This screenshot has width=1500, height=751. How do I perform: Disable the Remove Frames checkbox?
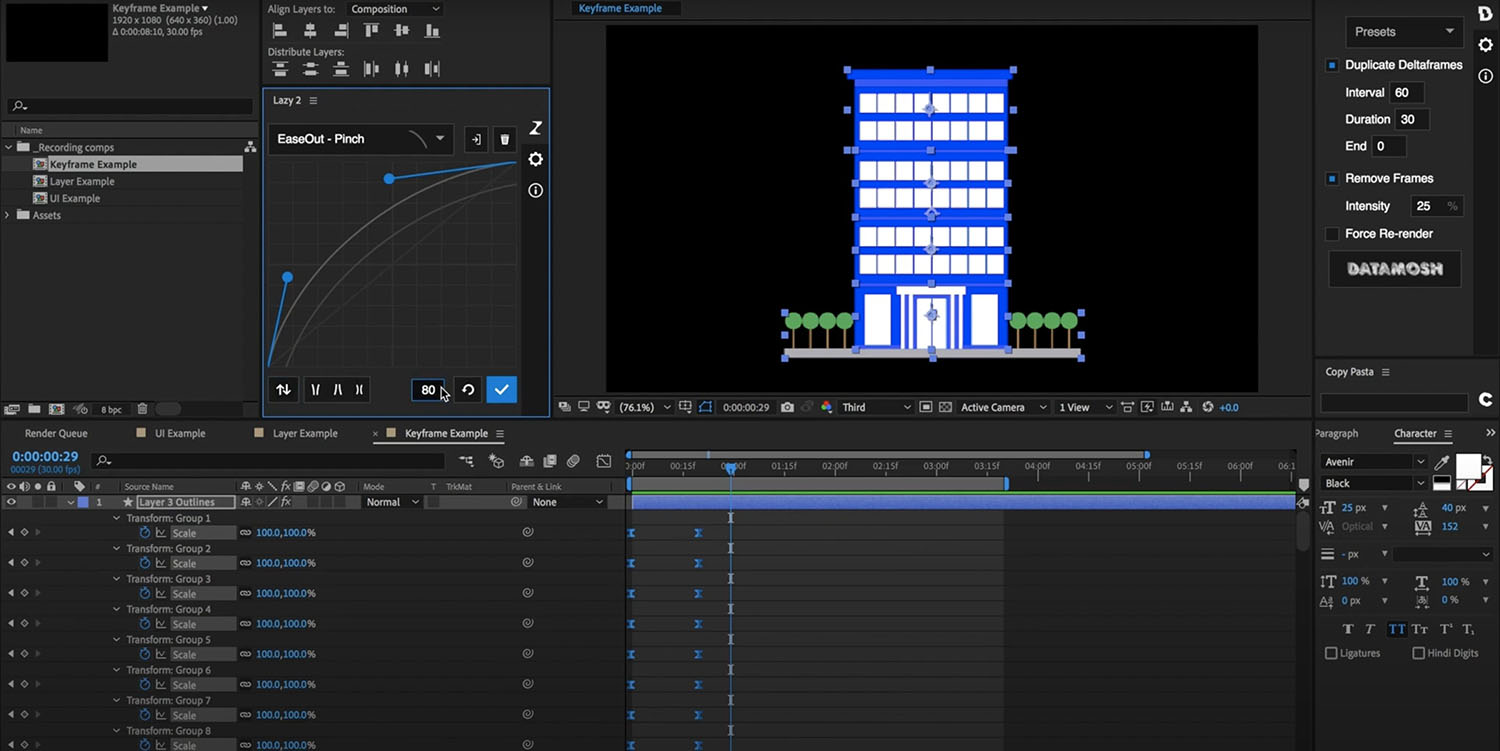(x=1332, y=179)
